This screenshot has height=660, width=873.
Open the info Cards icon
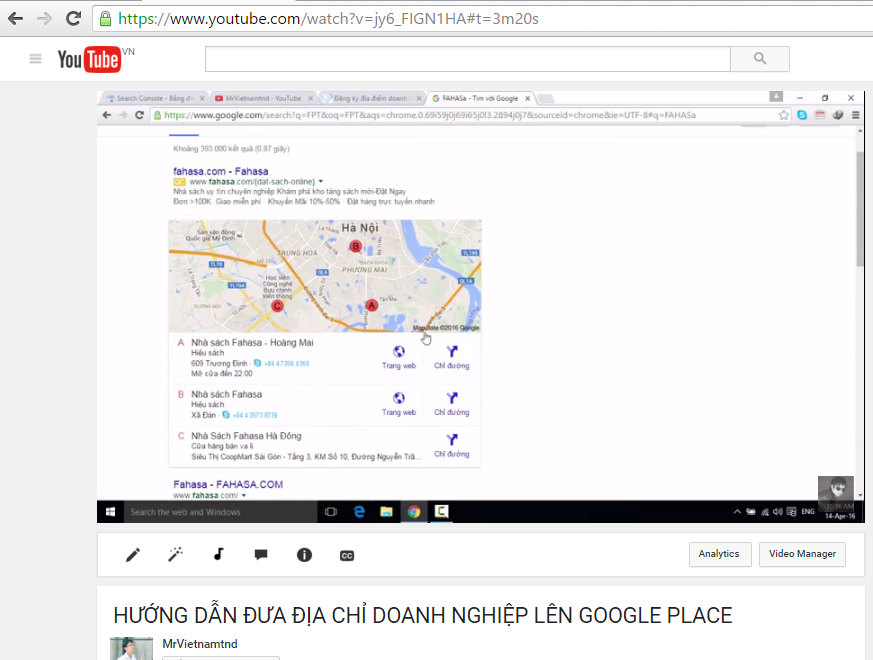(304, 555)
